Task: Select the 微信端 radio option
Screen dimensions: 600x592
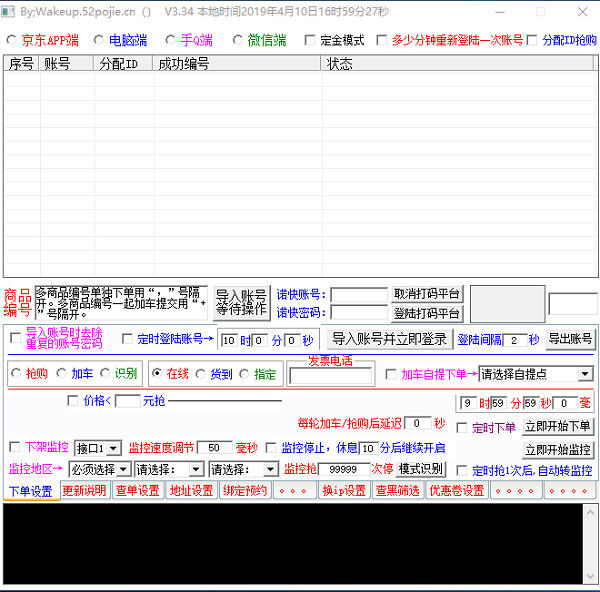Action: point(238,41)
